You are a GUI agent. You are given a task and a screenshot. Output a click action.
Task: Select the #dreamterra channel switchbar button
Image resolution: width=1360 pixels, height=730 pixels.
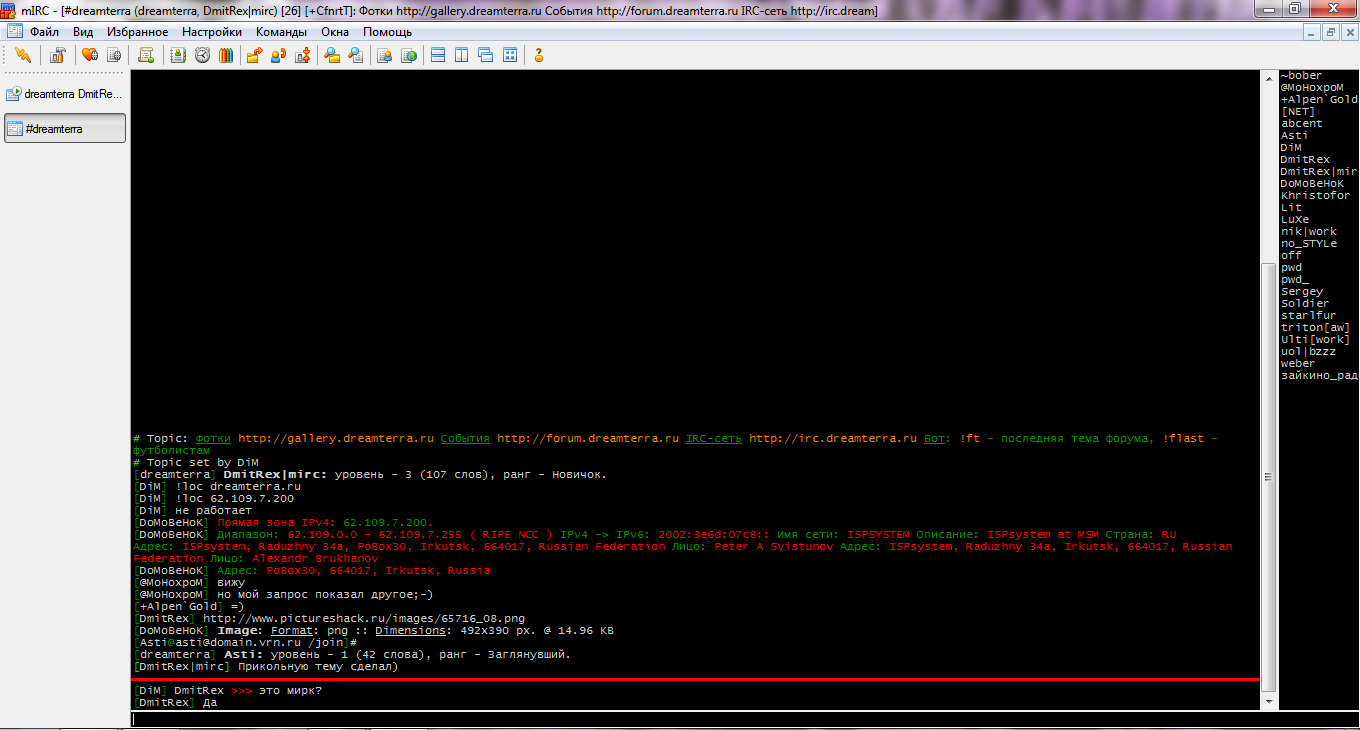pos(65,128)
